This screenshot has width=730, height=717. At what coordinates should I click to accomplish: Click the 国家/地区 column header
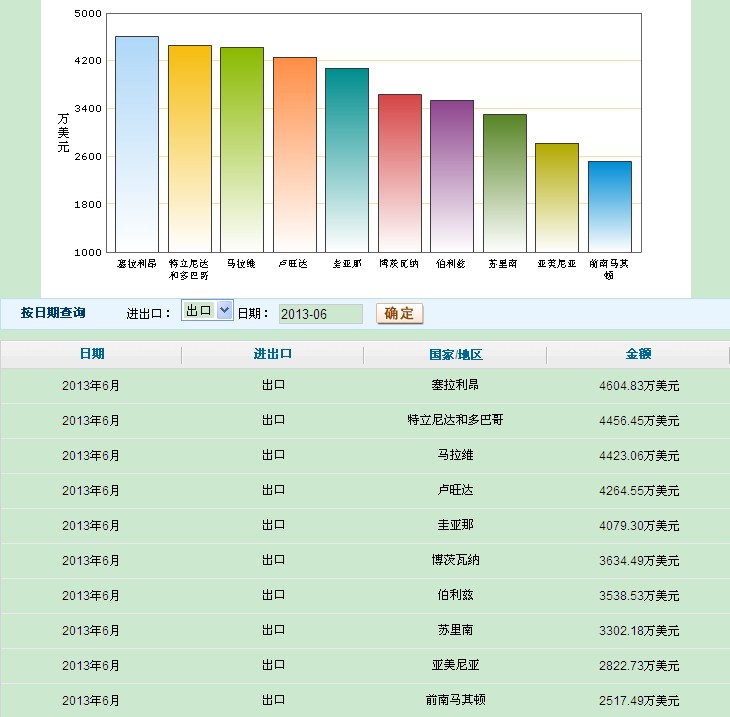point(455,354)
